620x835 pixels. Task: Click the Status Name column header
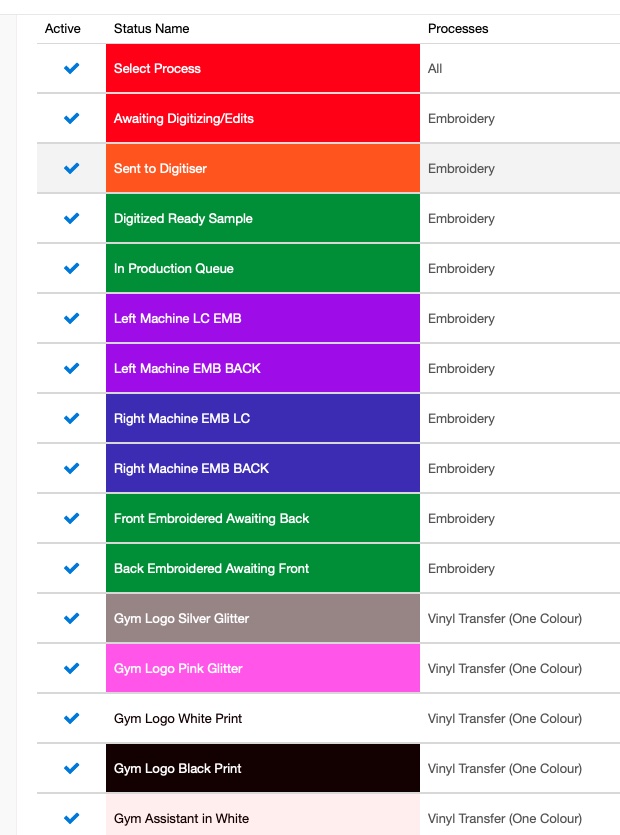[151, 29]
